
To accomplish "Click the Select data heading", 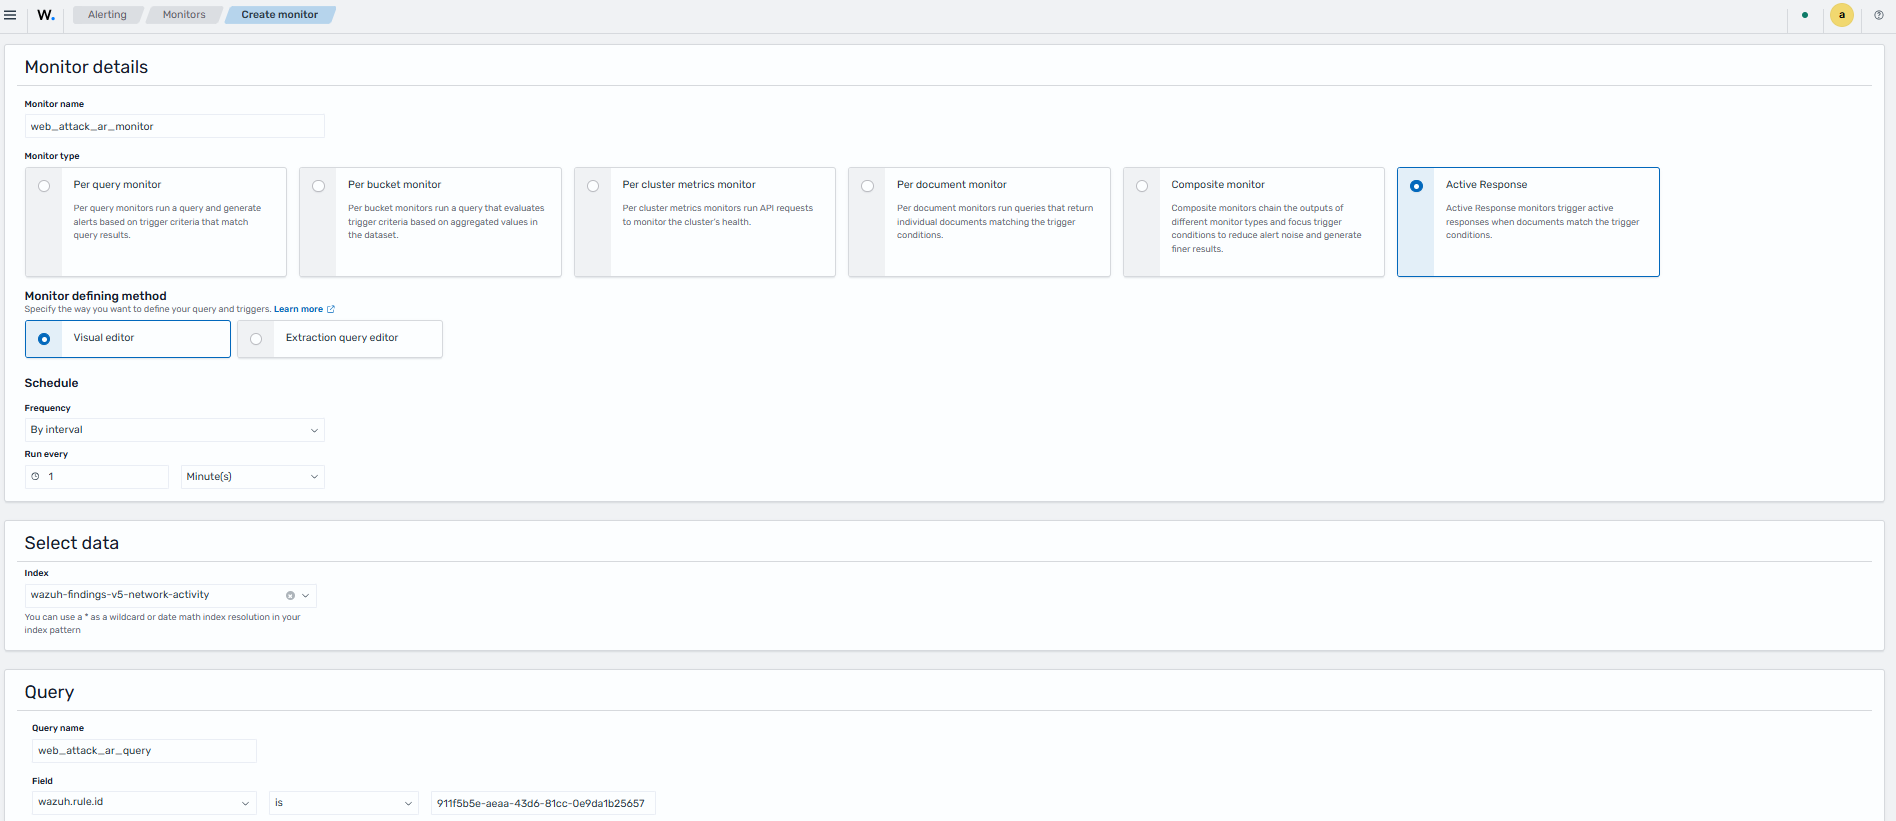I will click(x=72, y=543).
